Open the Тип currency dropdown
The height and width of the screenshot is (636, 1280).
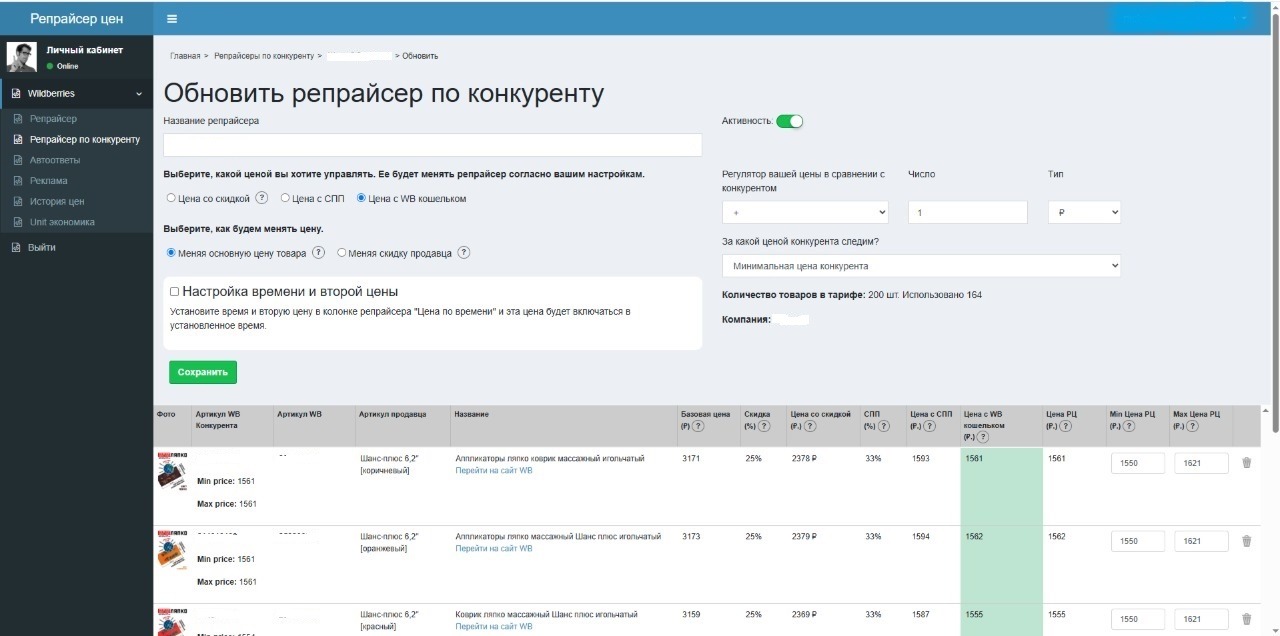pos(1084,212)
